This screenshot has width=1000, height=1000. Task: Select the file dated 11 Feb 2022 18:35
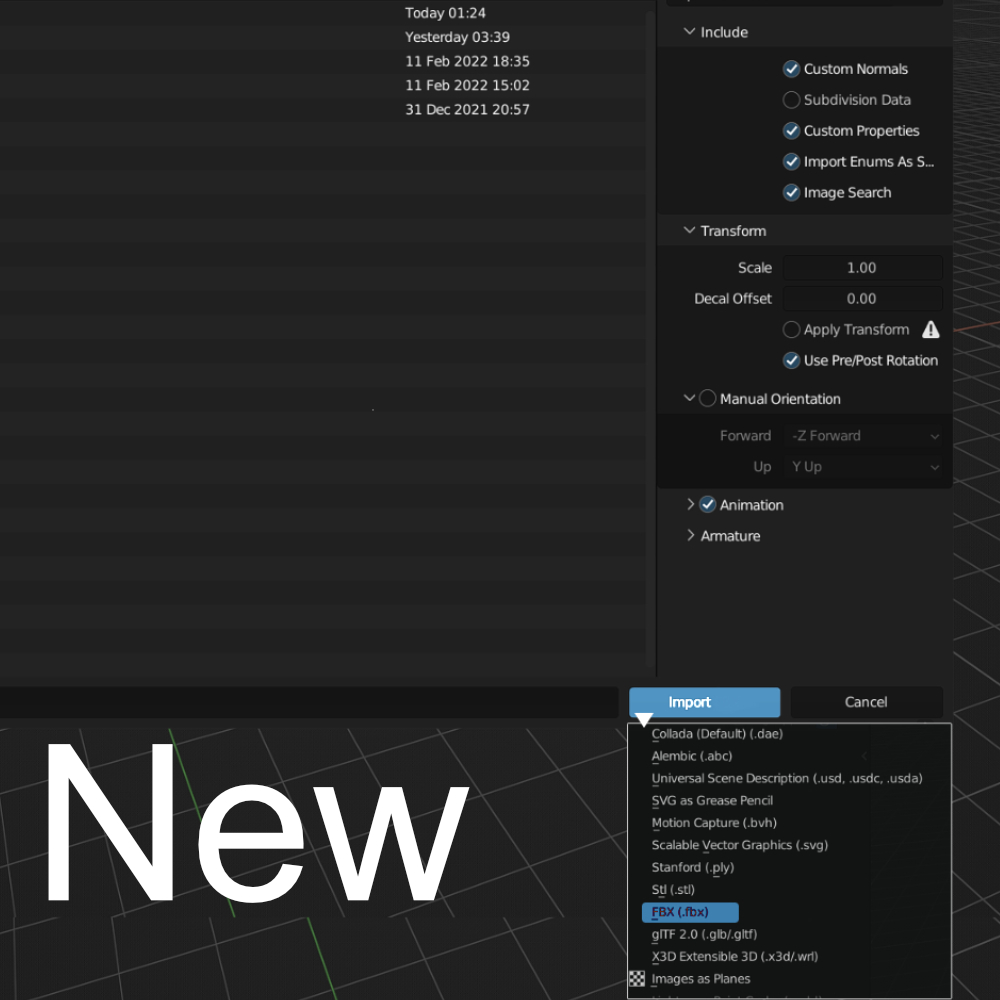322,61
